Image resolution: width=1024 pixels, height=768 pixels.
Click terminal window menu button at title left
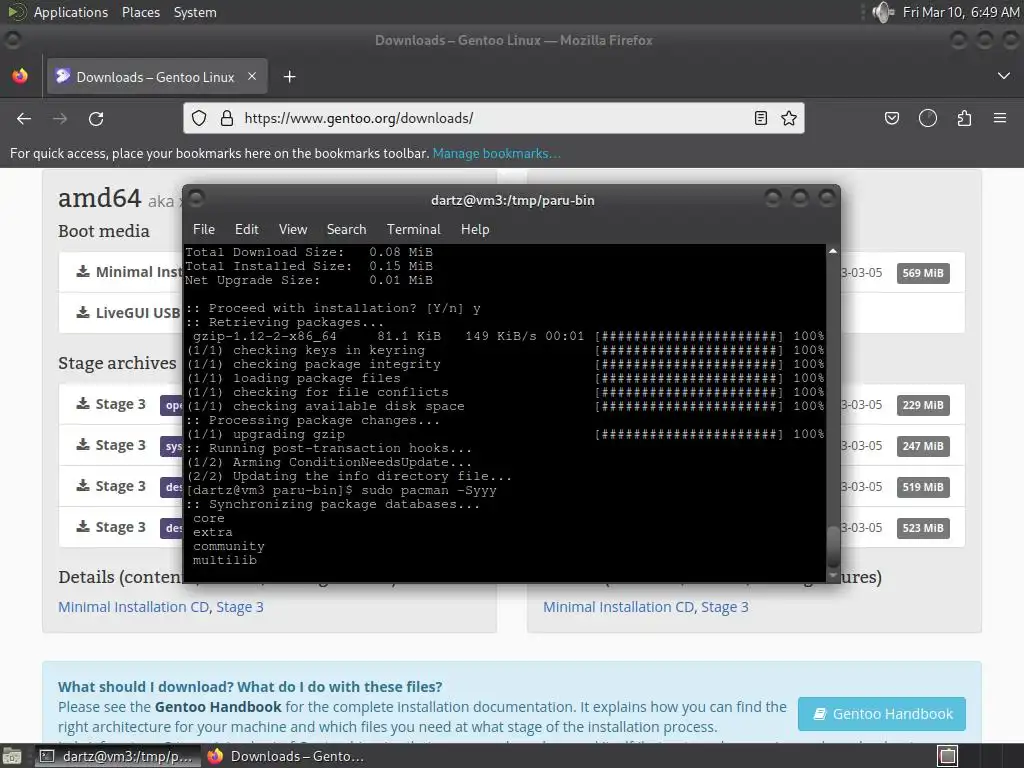click(197, 198)
